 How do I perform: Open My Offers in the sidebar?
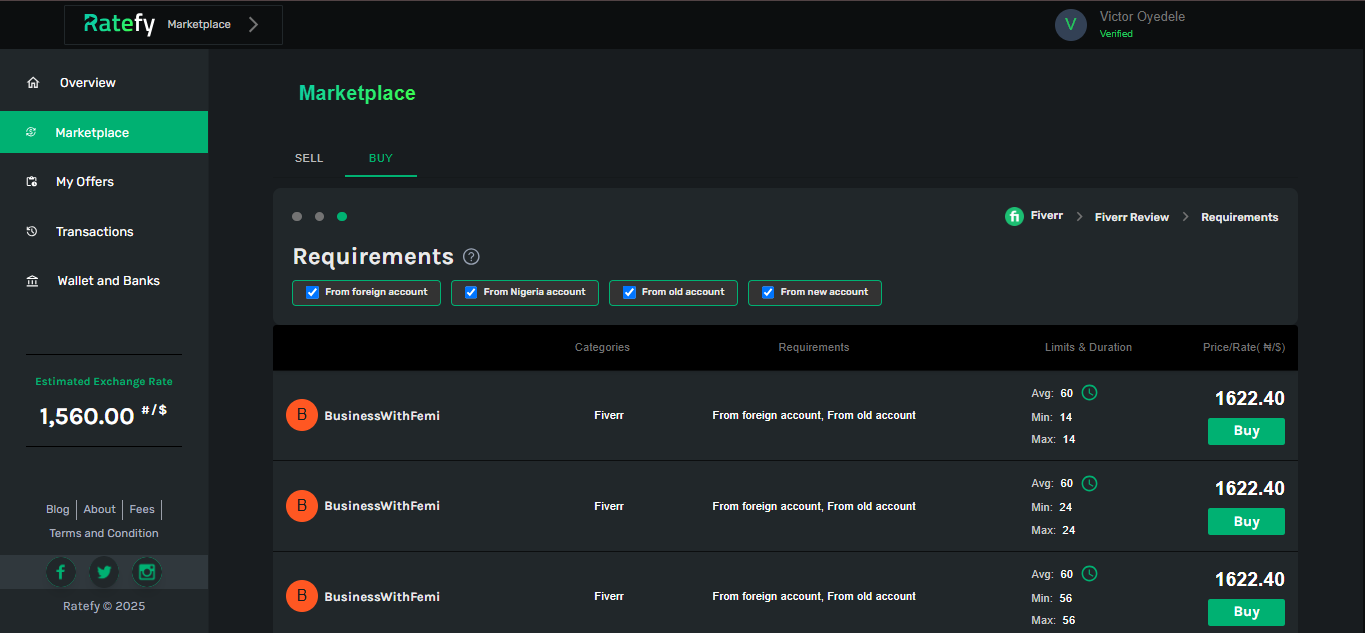coord(85,182)
